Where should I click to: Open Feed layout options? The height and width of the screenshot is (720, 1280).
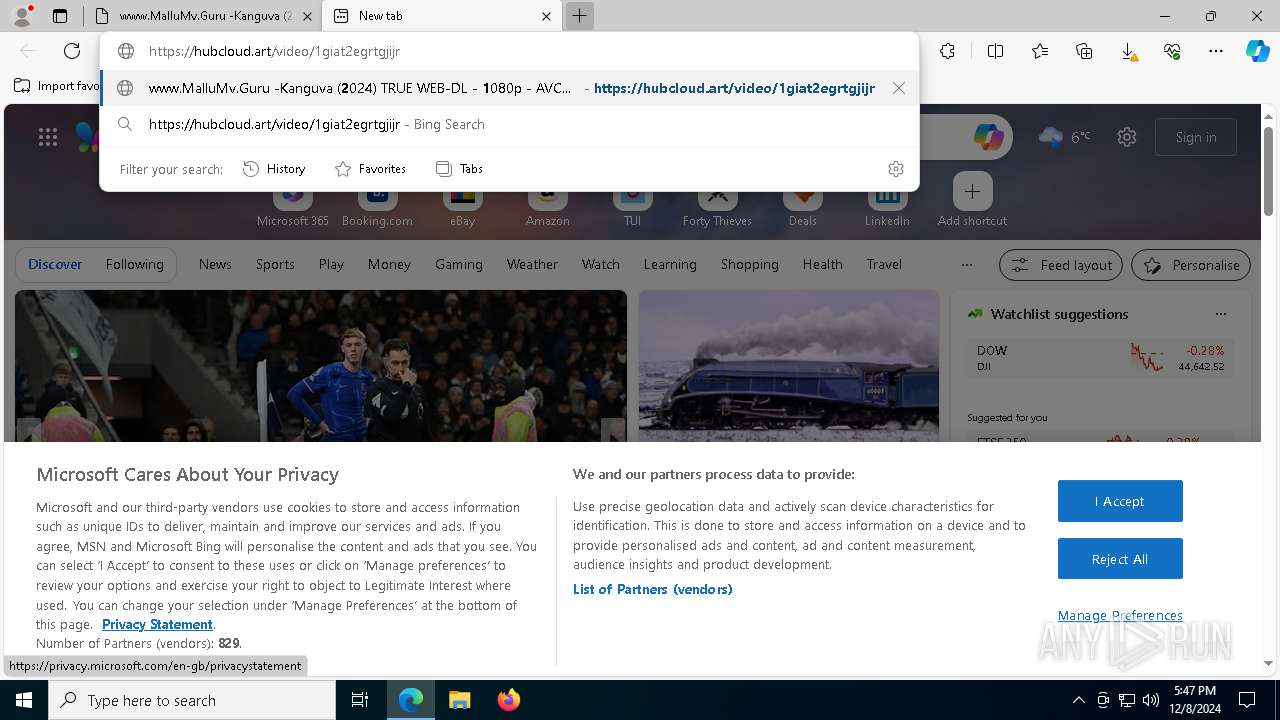point(1061,265)
